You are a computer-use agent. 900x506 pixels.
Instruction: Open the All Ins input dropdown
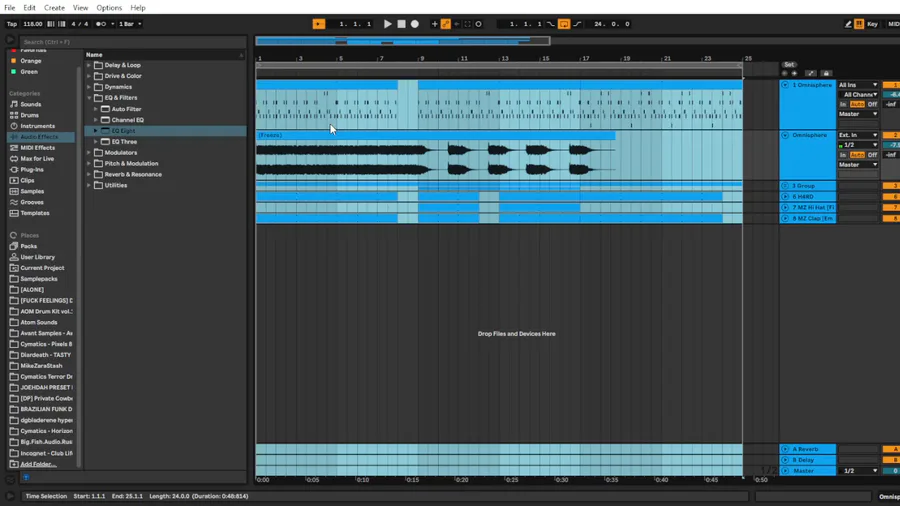coord(858,85)
